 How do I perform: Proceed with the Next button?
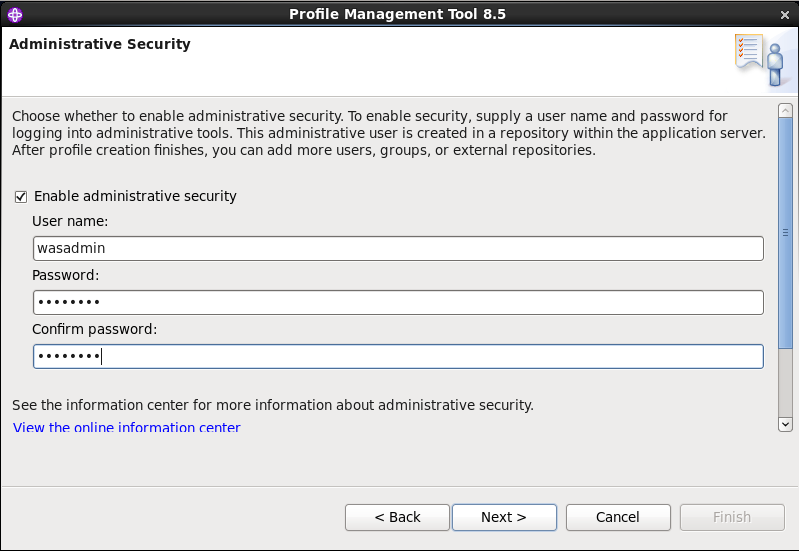pyautogui.click(x=504, y=517)
